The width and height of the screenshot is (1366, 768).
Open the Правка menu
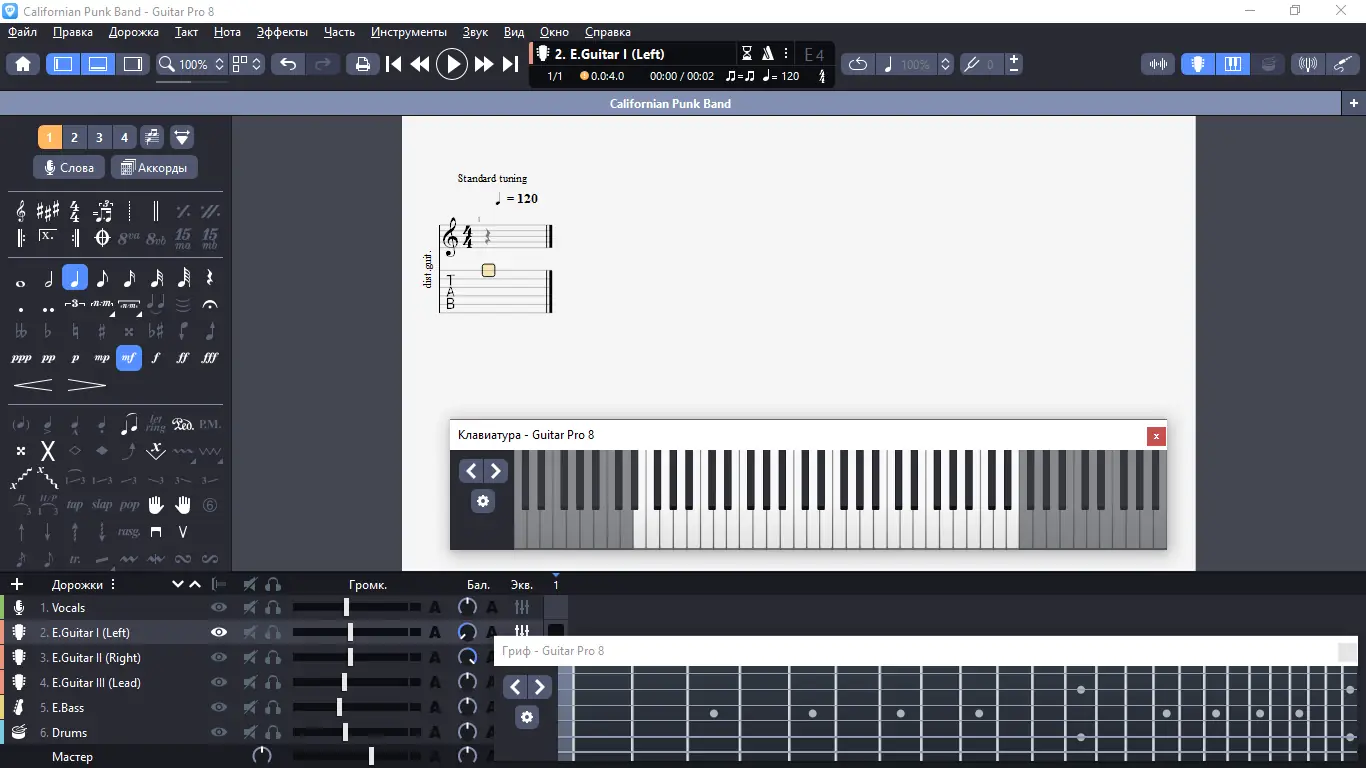coord(73,32)
